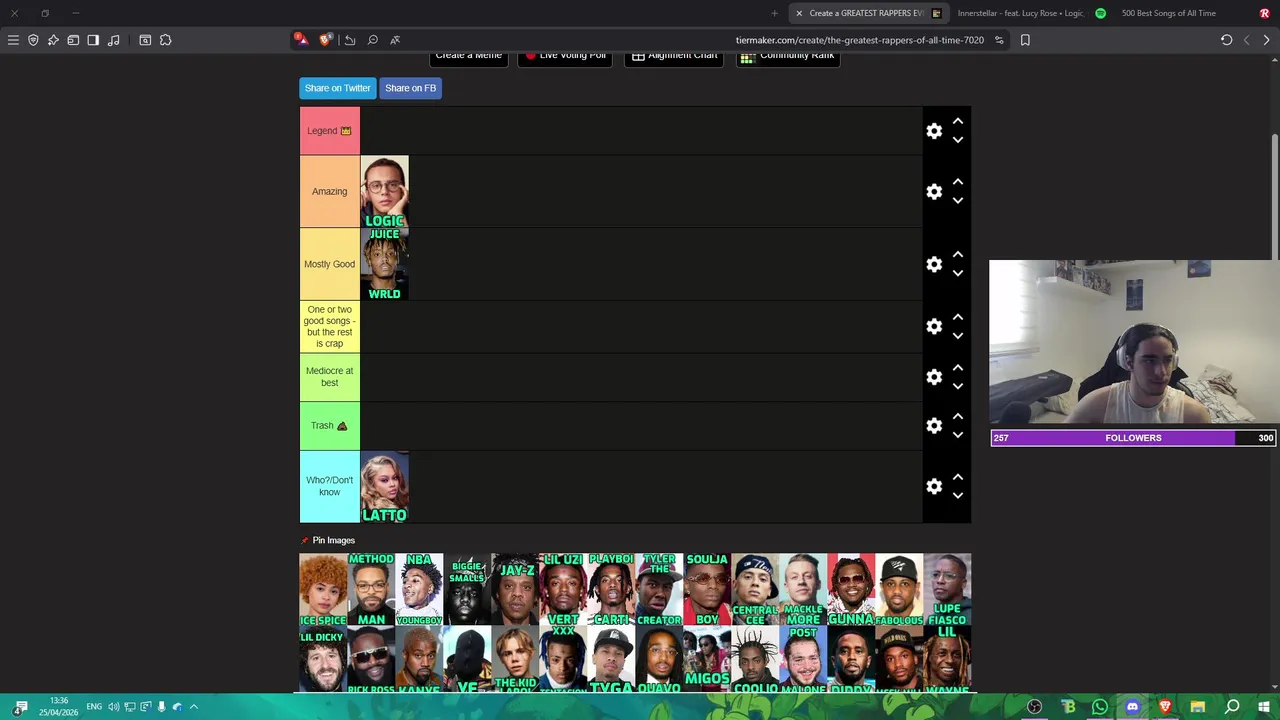Image resolution: width=1280 pixels, height=720 pixels.
Task: Move Mostly Good tier up with chevron
Action: [958, 254]
